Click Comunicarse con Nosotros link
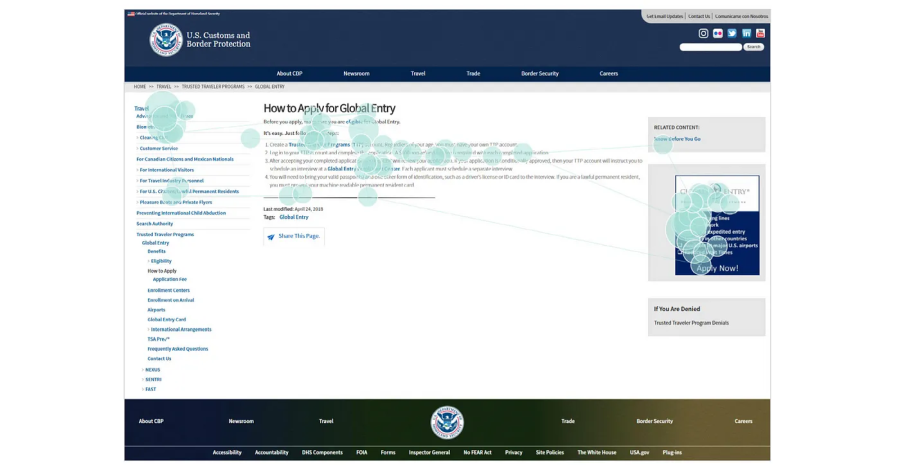The height and width of the screenshot is (469, 900). click(x=741, y=16)
